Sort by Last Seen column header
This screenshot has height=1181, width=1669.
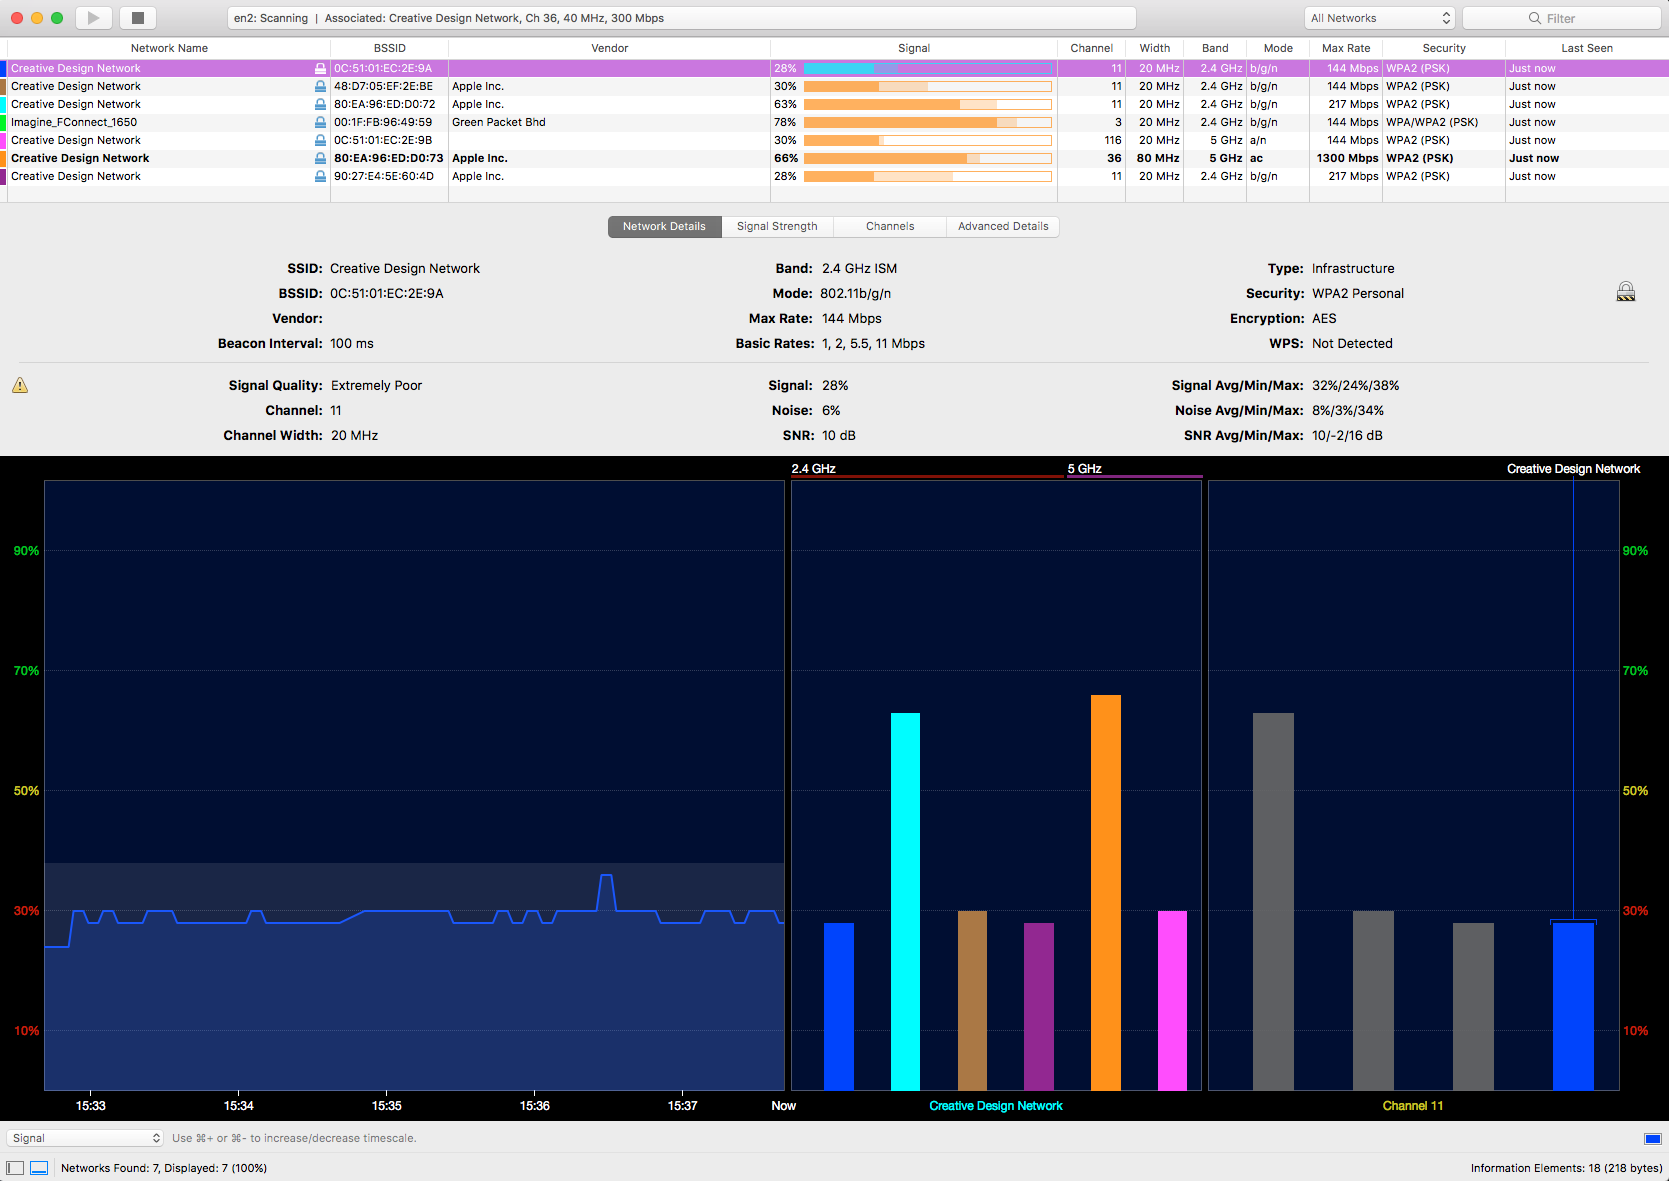[1587, 48]
